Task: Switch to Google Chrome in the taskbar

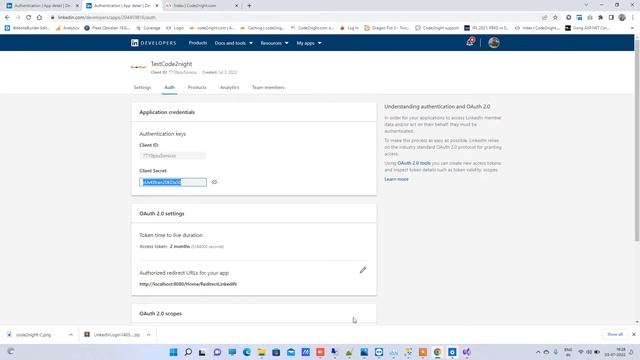Action: coord(438,352)
